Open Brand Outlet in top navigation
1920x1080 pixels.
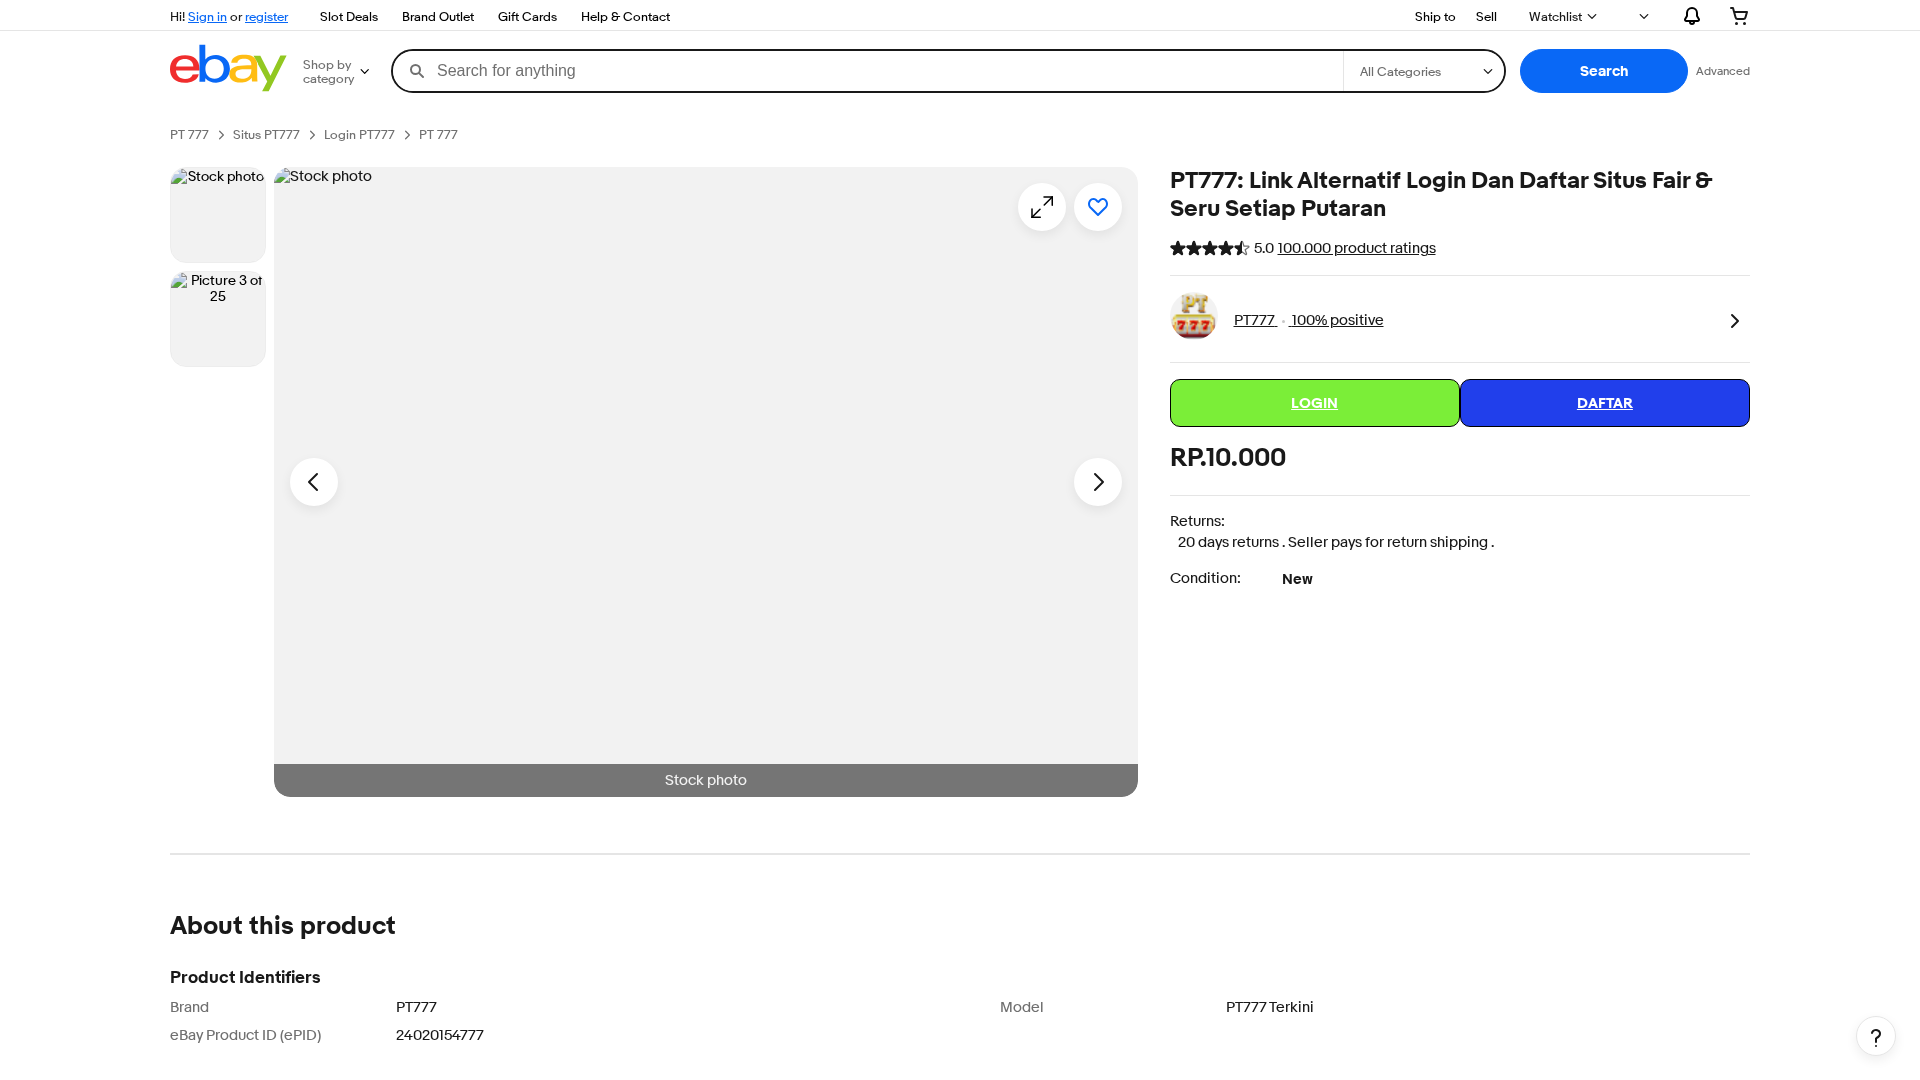(438, 17)
